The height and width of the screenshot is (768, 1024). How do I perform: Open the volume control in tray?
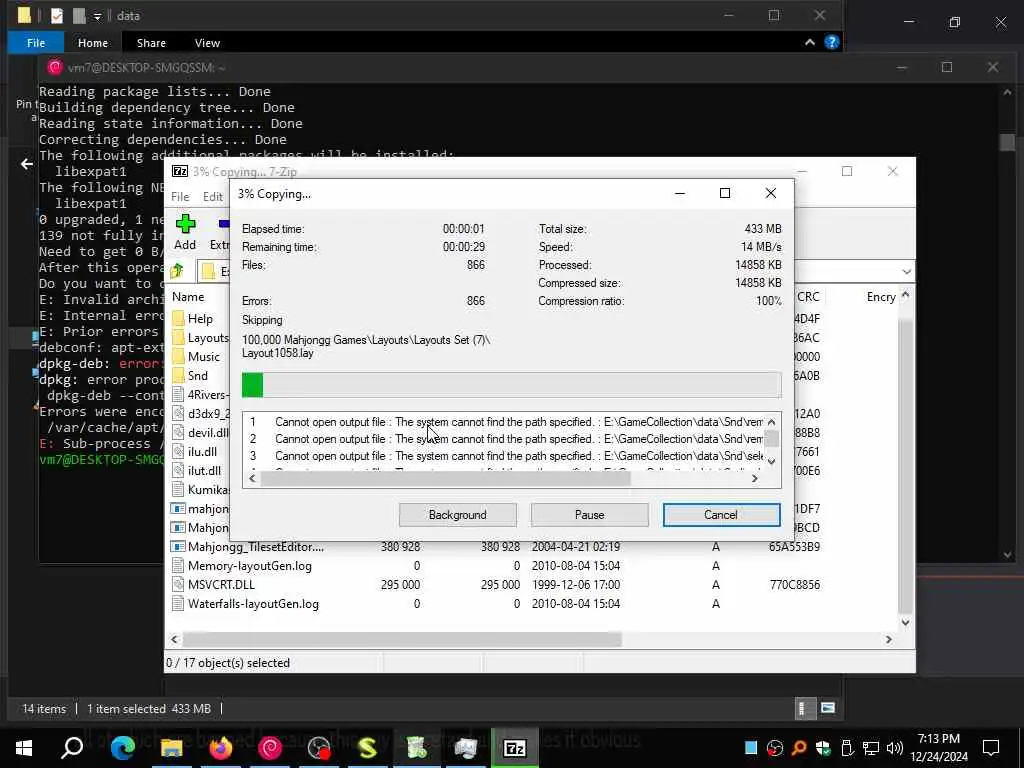click(x=895, y=748)
